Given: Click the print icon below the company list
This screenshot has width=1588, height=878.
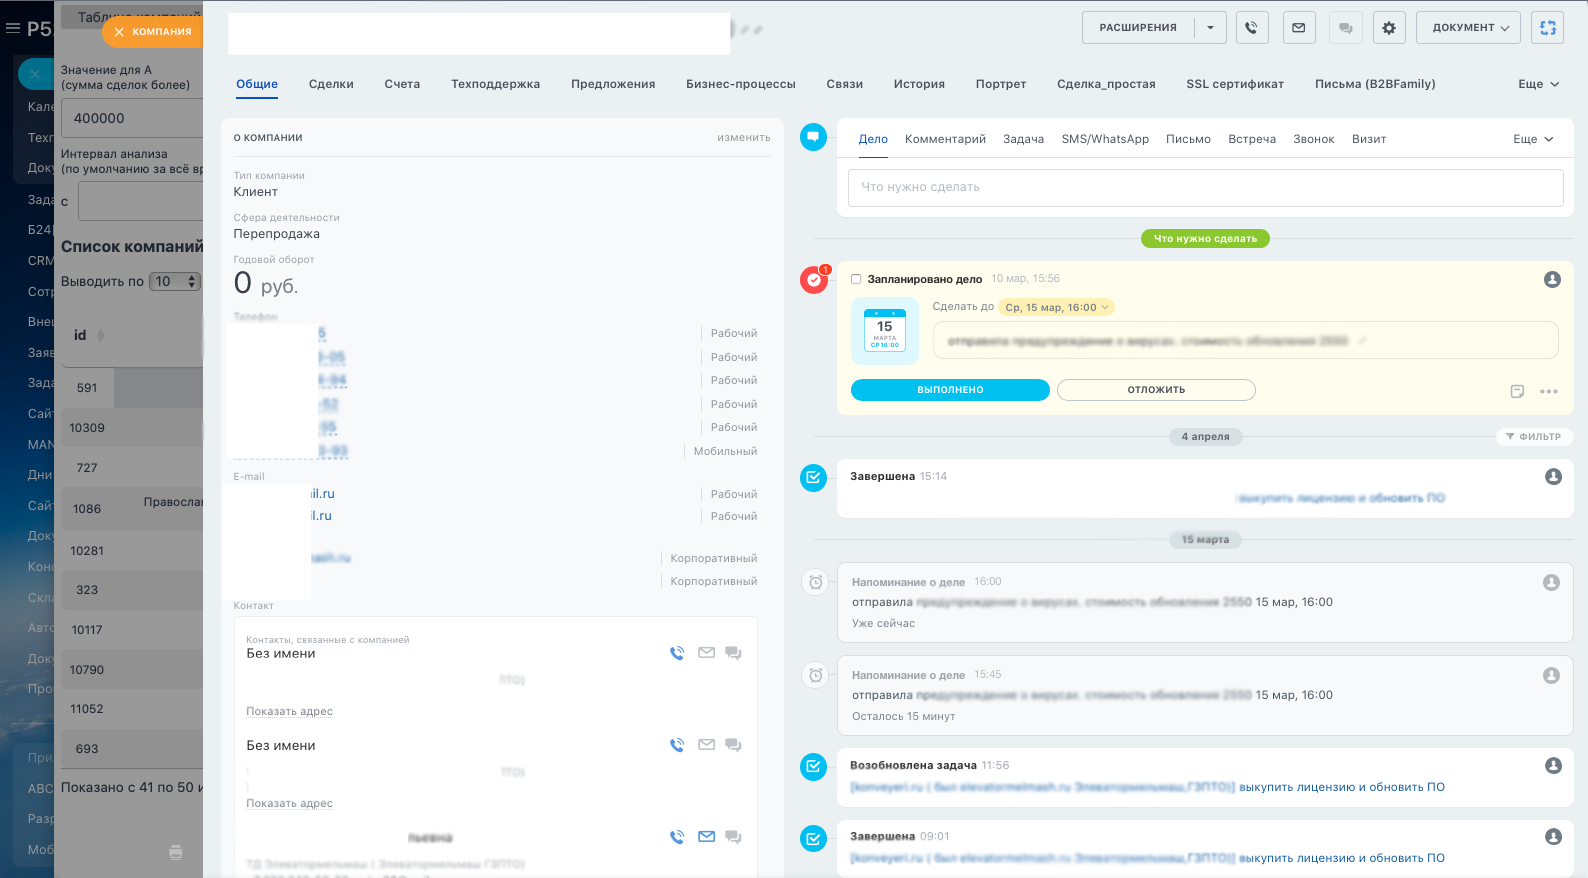Looking at the screenshot, I should click(176, 852).
